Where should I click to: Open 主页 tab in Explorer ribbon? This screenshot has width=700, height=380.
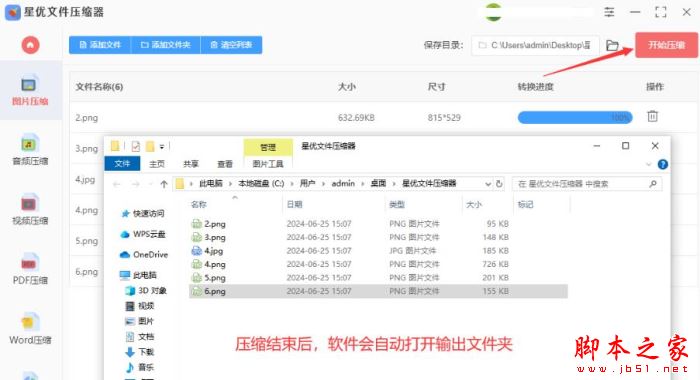157,164
